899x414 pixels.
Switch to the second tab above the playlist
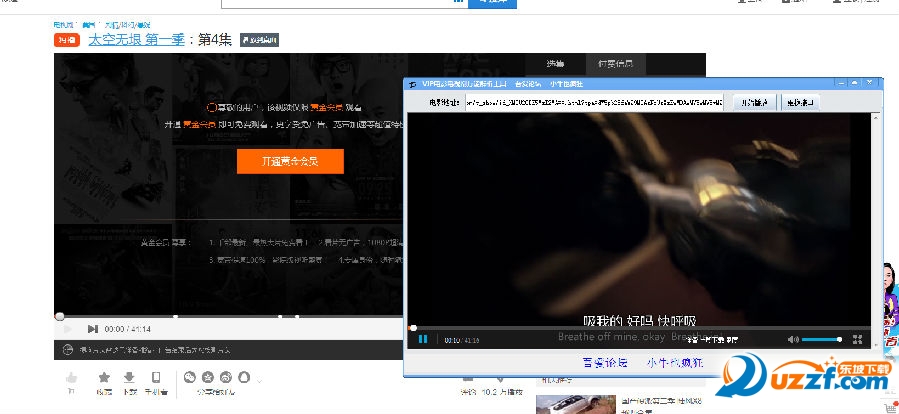pos(616,64)
